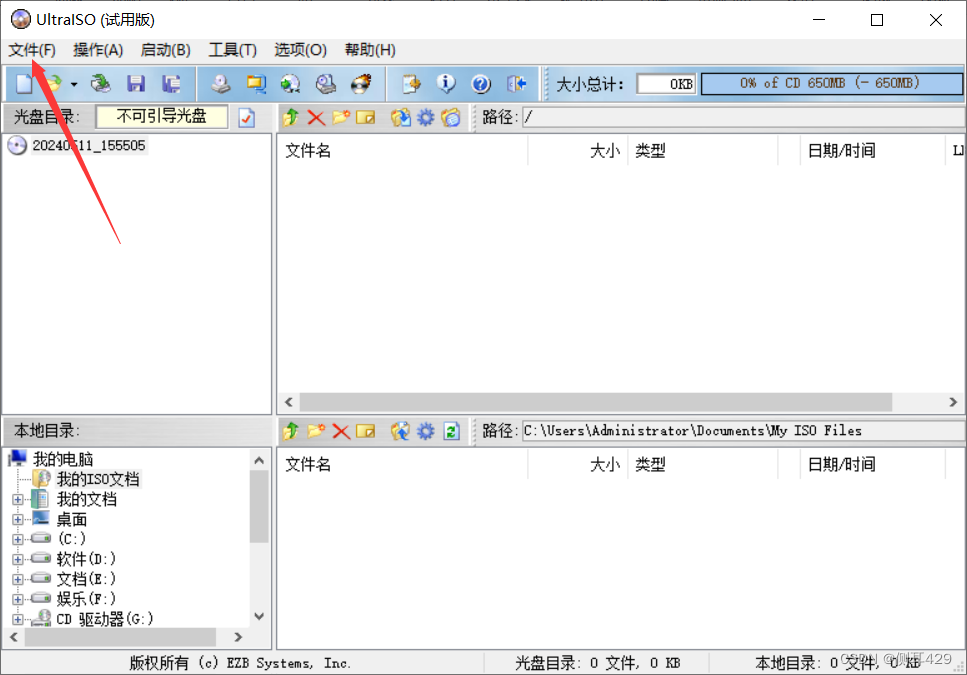Click the 不可引导光盘 boot type field
Viewport: 967px width, 675px height.
tap(162, 117)
